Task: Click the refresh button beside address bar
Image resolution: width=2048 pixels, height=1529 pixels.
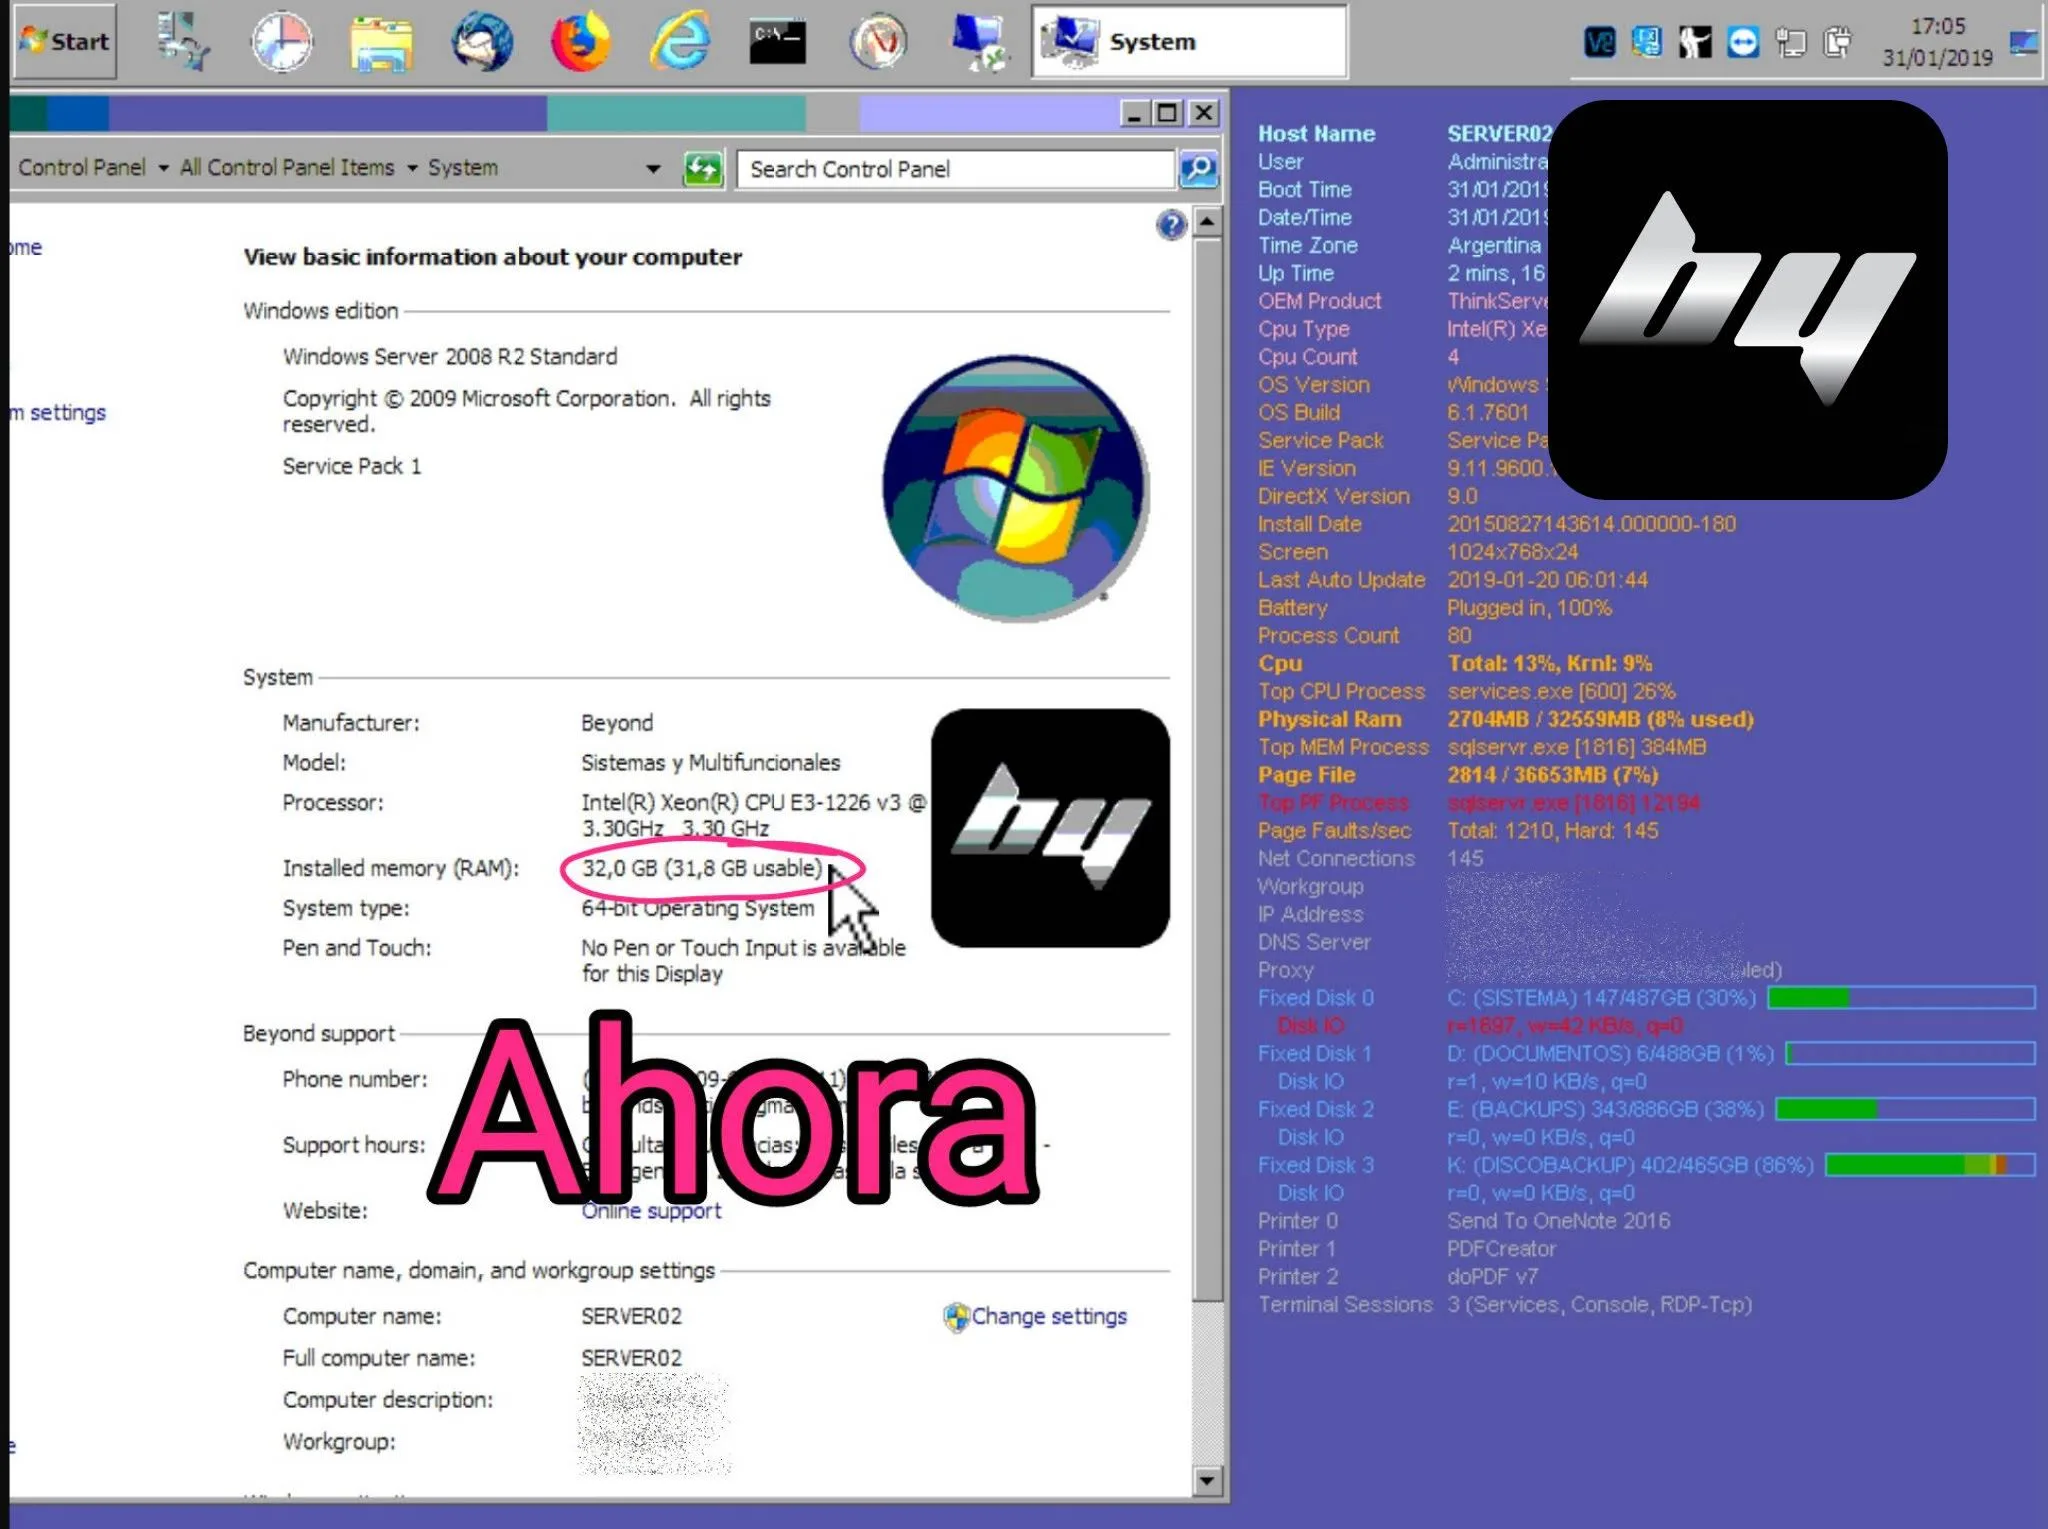Action: [x=702, y=168]
